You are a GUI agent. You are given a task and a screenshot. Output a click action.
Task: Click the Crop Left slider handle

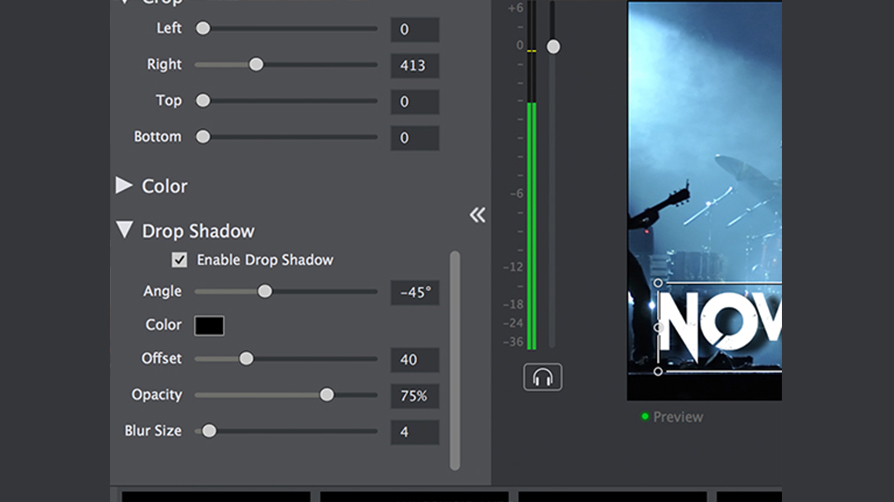point(203,29)
